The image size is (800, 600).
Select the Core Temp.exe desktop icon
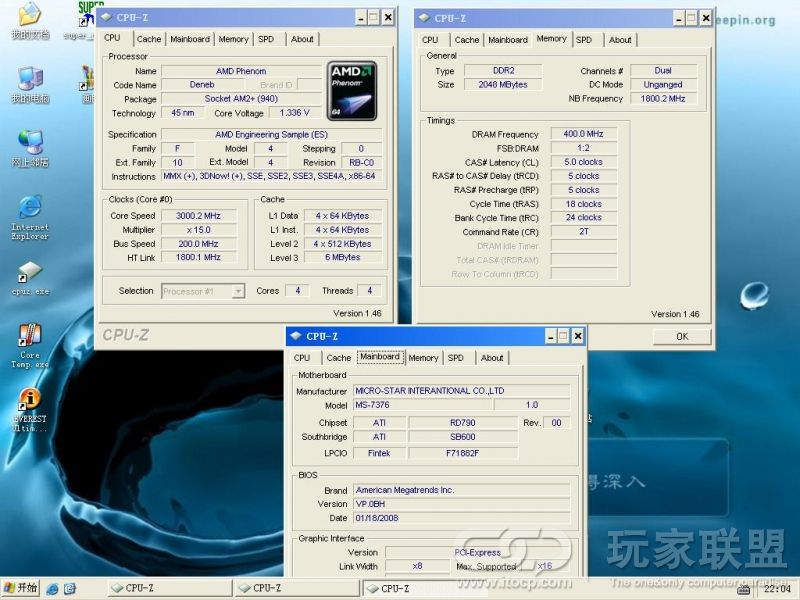click(x=30, y=346)
